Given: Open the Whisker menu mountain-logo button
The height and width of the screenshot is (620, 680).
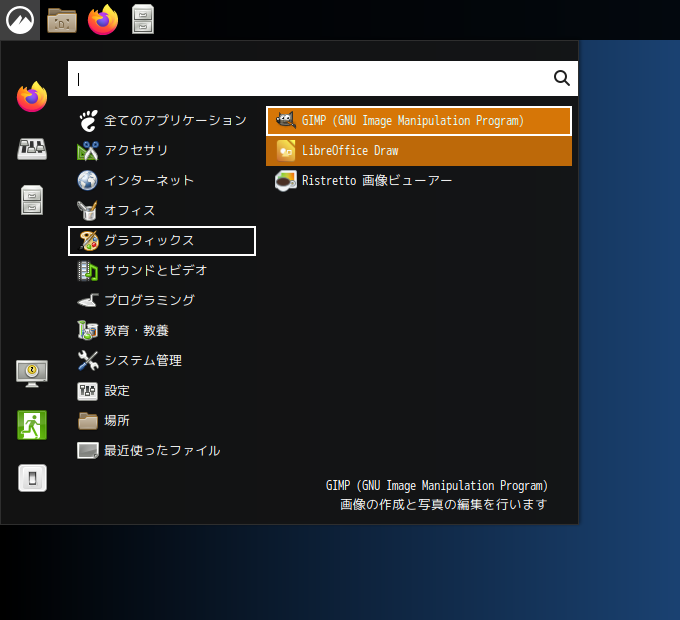Looking at the screenshot, I should 20,20.
